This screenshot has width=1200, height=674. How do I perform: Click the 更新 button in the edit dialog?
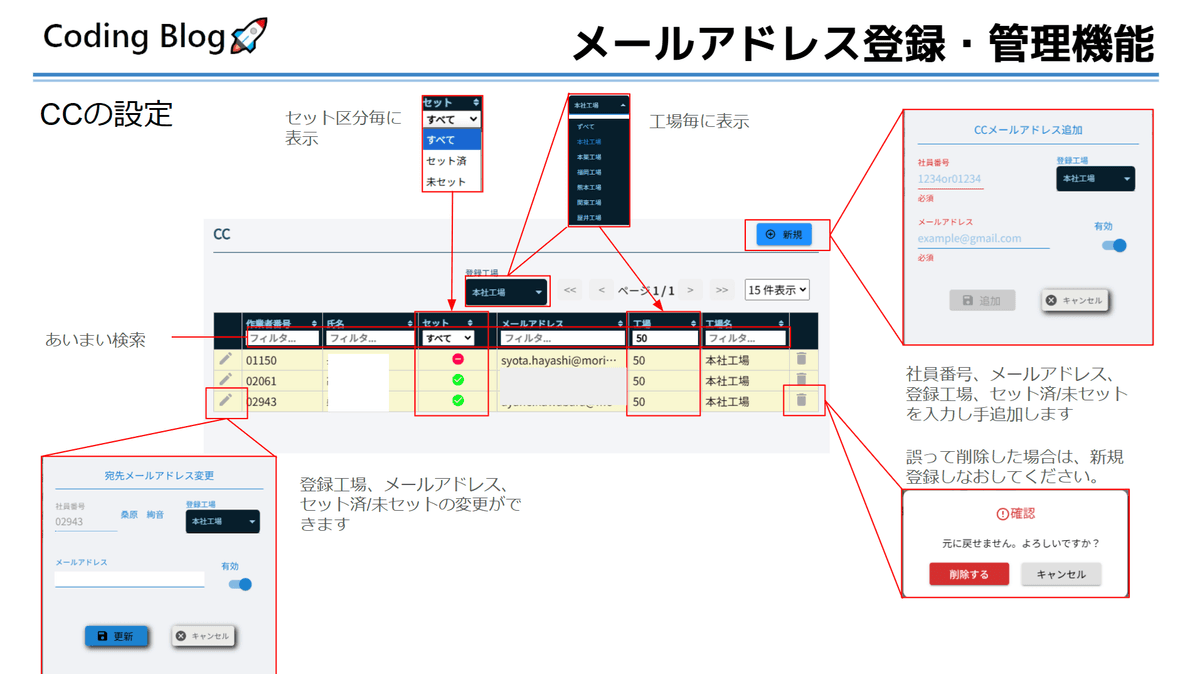click(x=116, y=636)
